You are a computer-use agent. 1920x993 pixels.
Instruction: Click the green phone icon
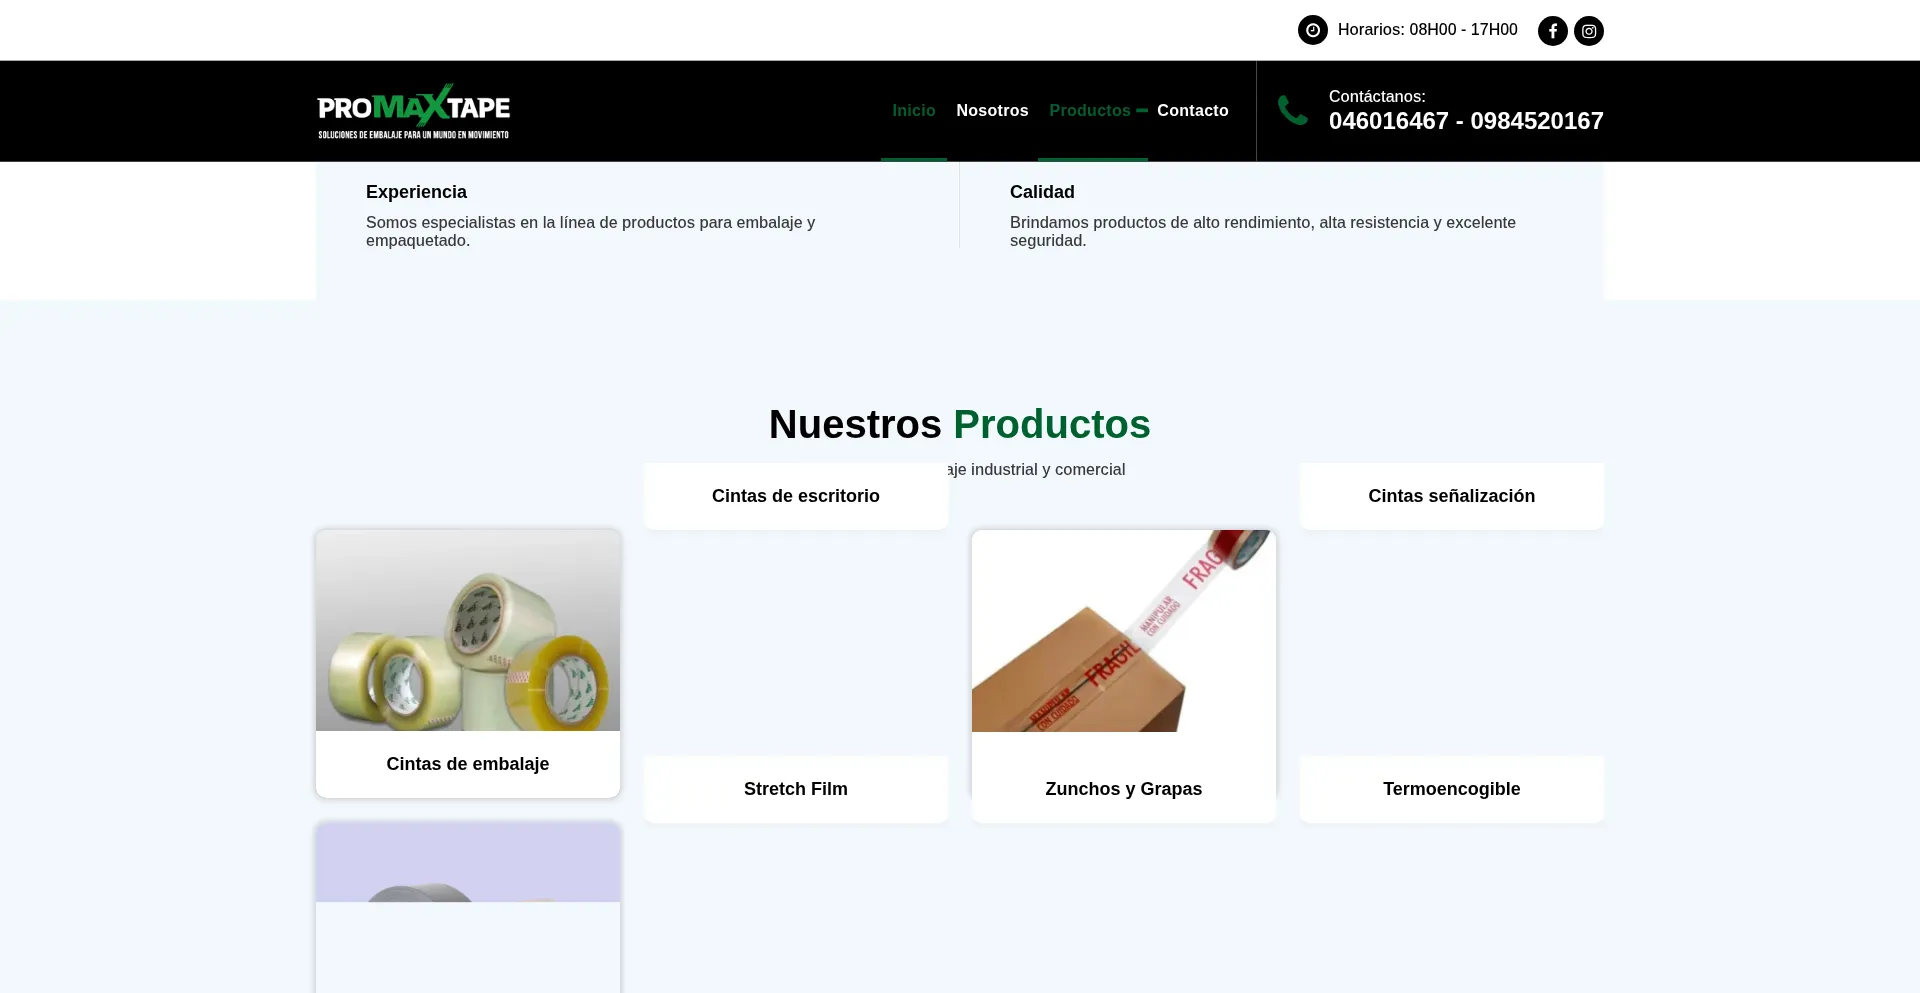(x=1292, y=110)
